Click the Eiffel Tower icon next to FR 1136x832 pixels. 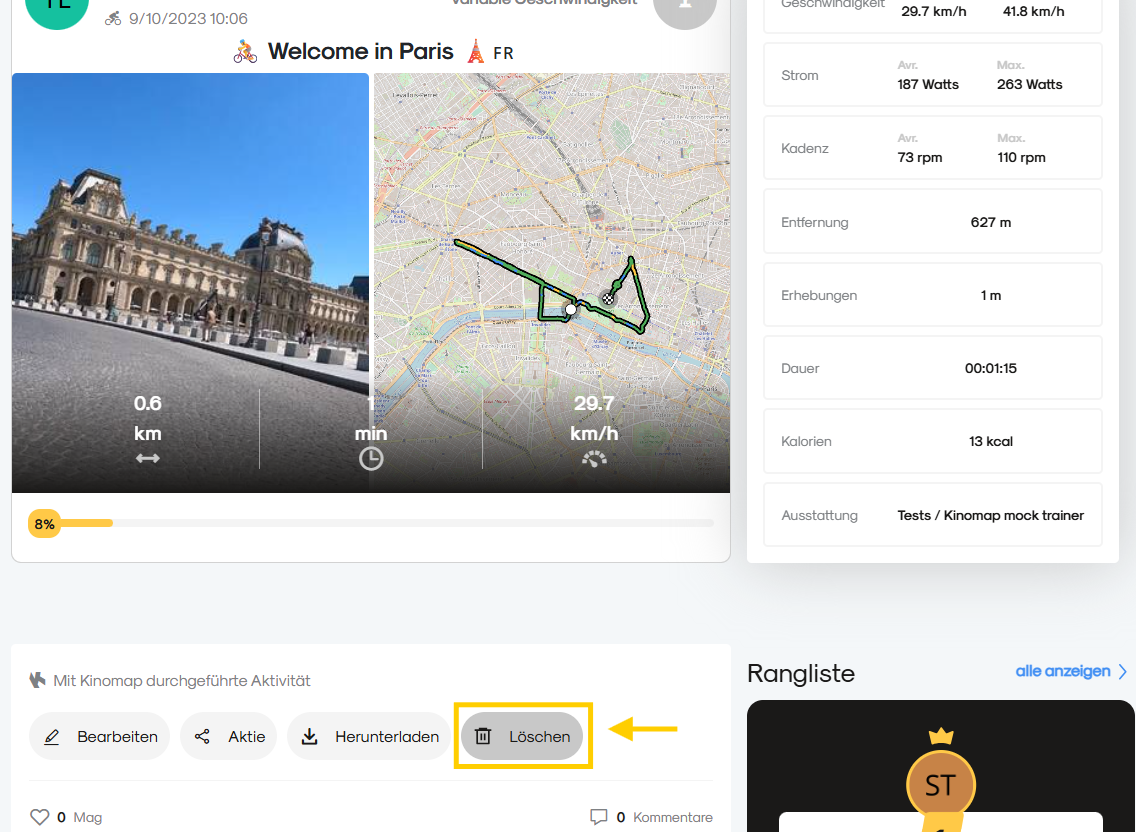(475, 51)
